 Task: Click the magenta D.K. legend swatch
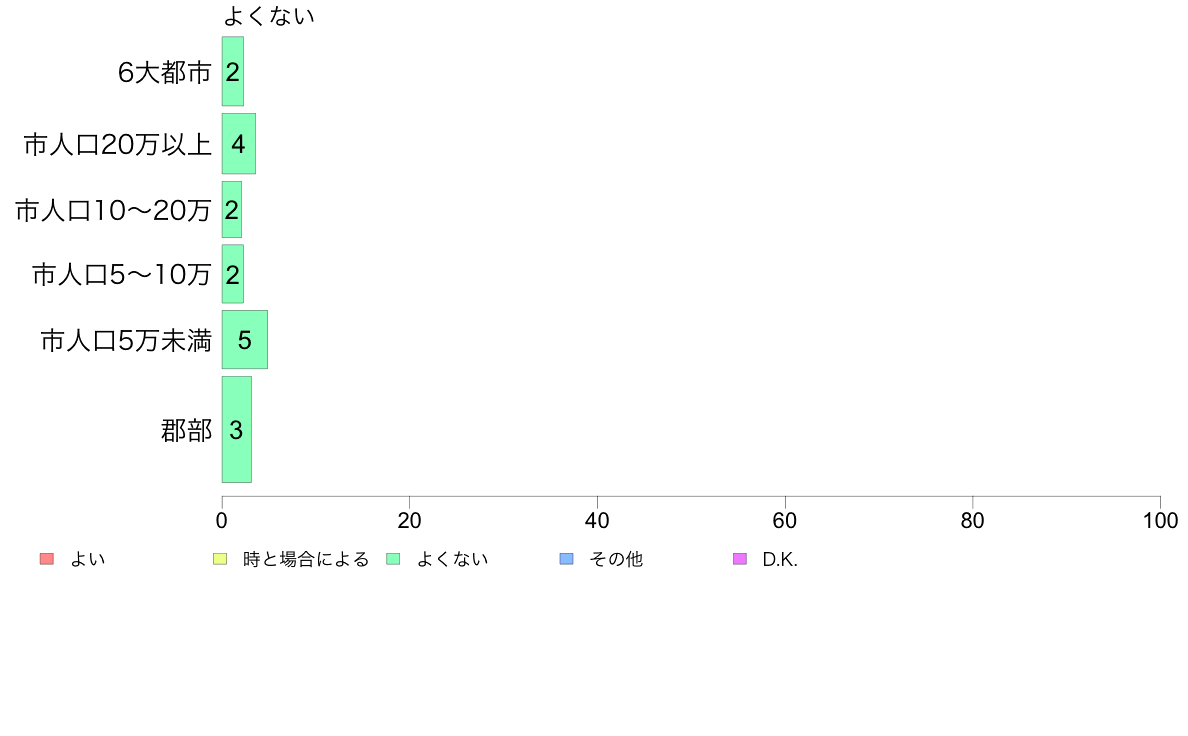739,559
